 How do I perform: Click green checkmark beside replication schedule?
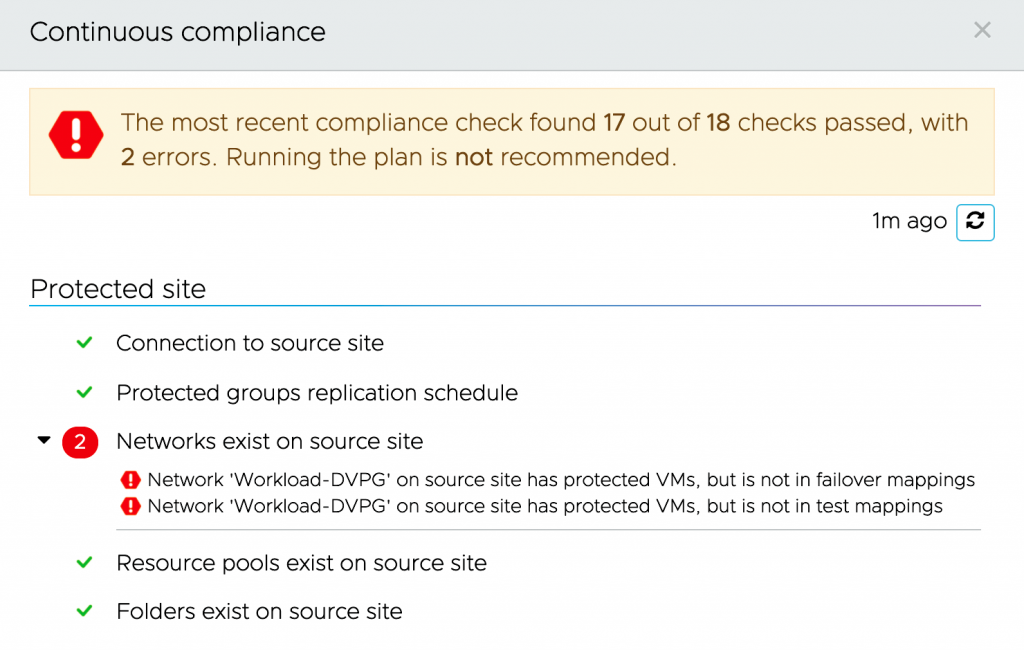(85, 392)
